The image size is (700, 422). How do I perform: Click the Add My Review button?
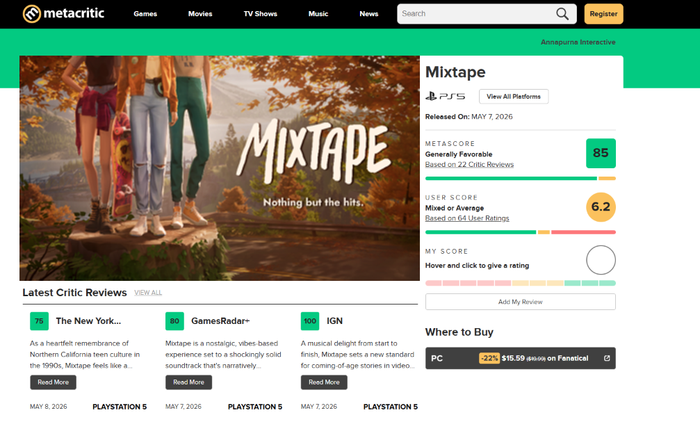(520, 302)
